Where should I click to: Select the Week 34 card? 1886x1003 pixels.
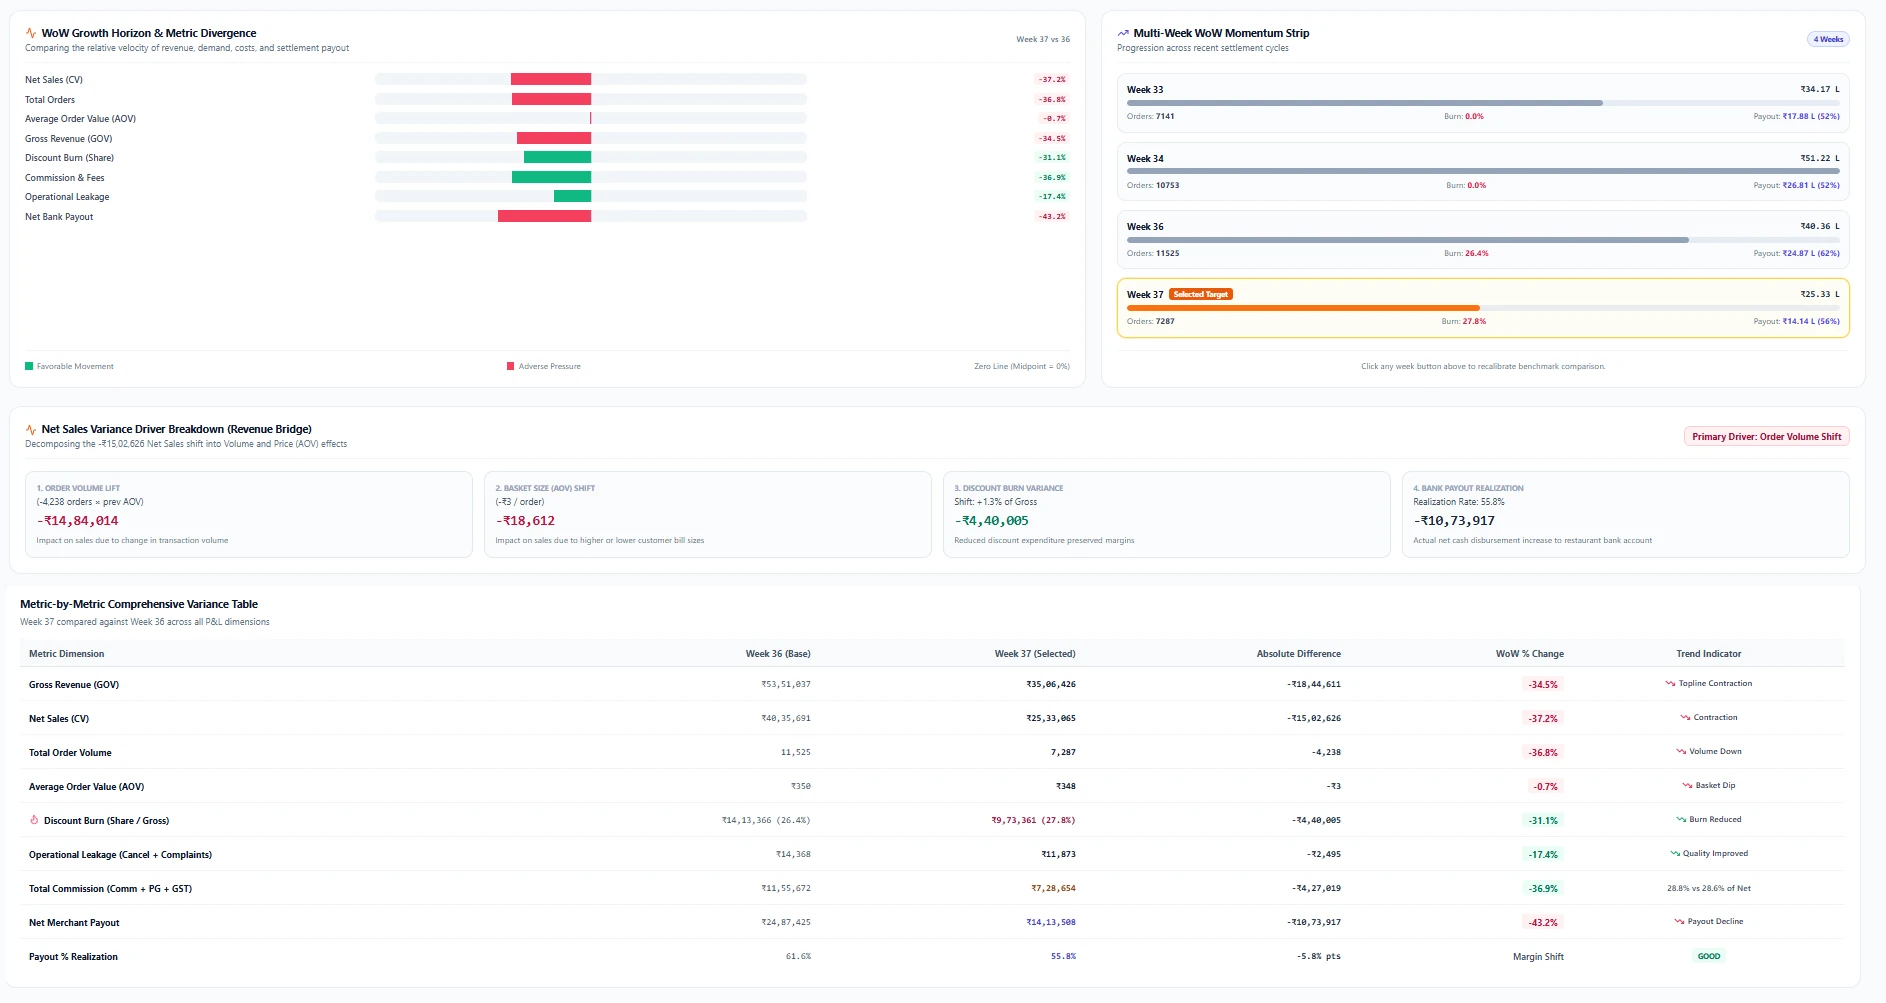pyautogui.click(x=1483, y=172)
